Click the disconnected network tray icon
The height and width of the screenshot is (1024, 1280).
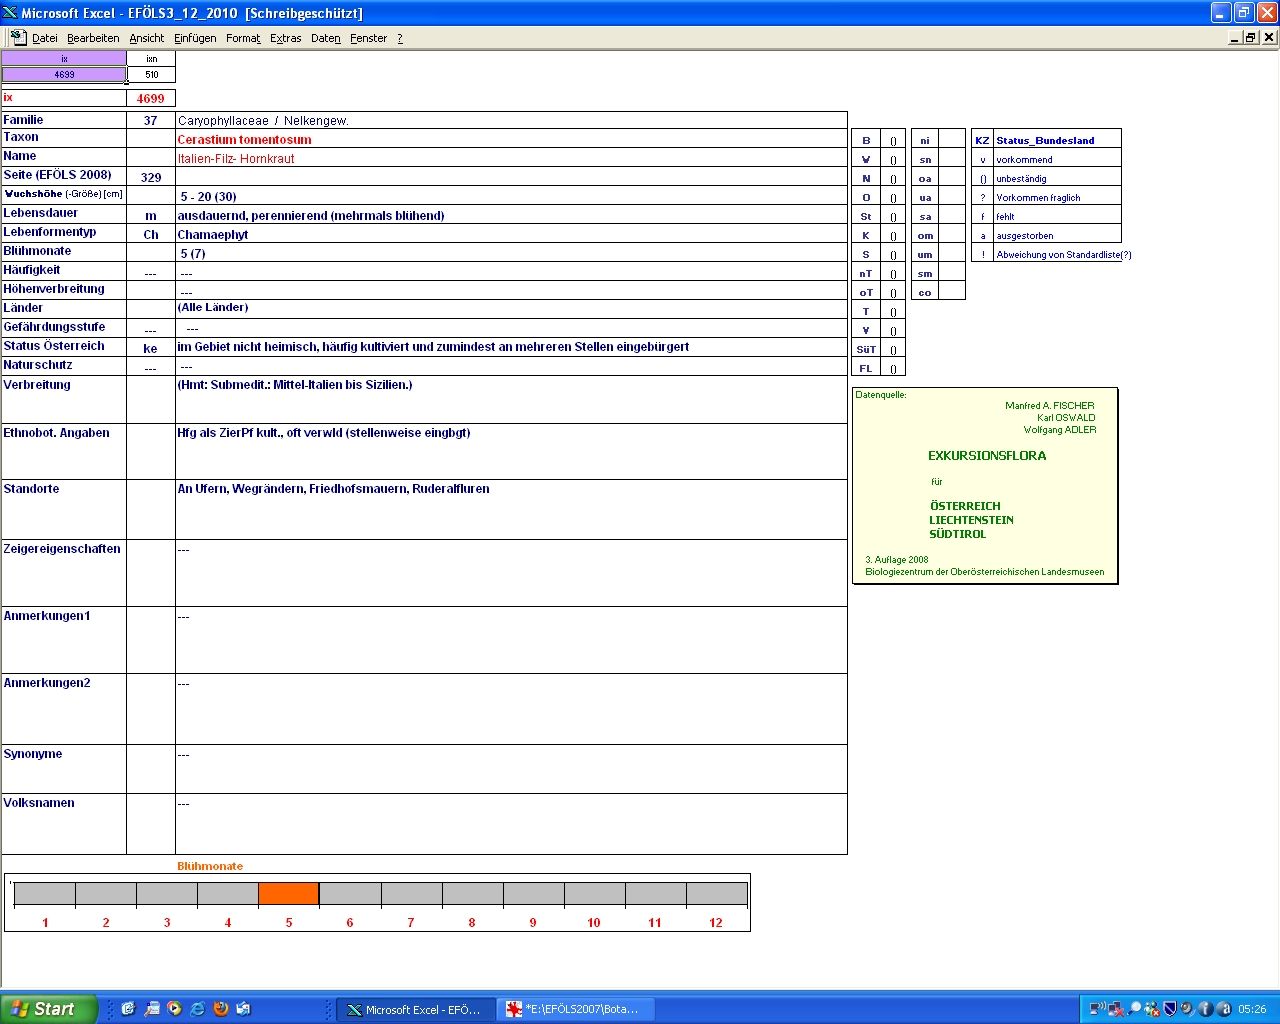click(1116, 1009)
